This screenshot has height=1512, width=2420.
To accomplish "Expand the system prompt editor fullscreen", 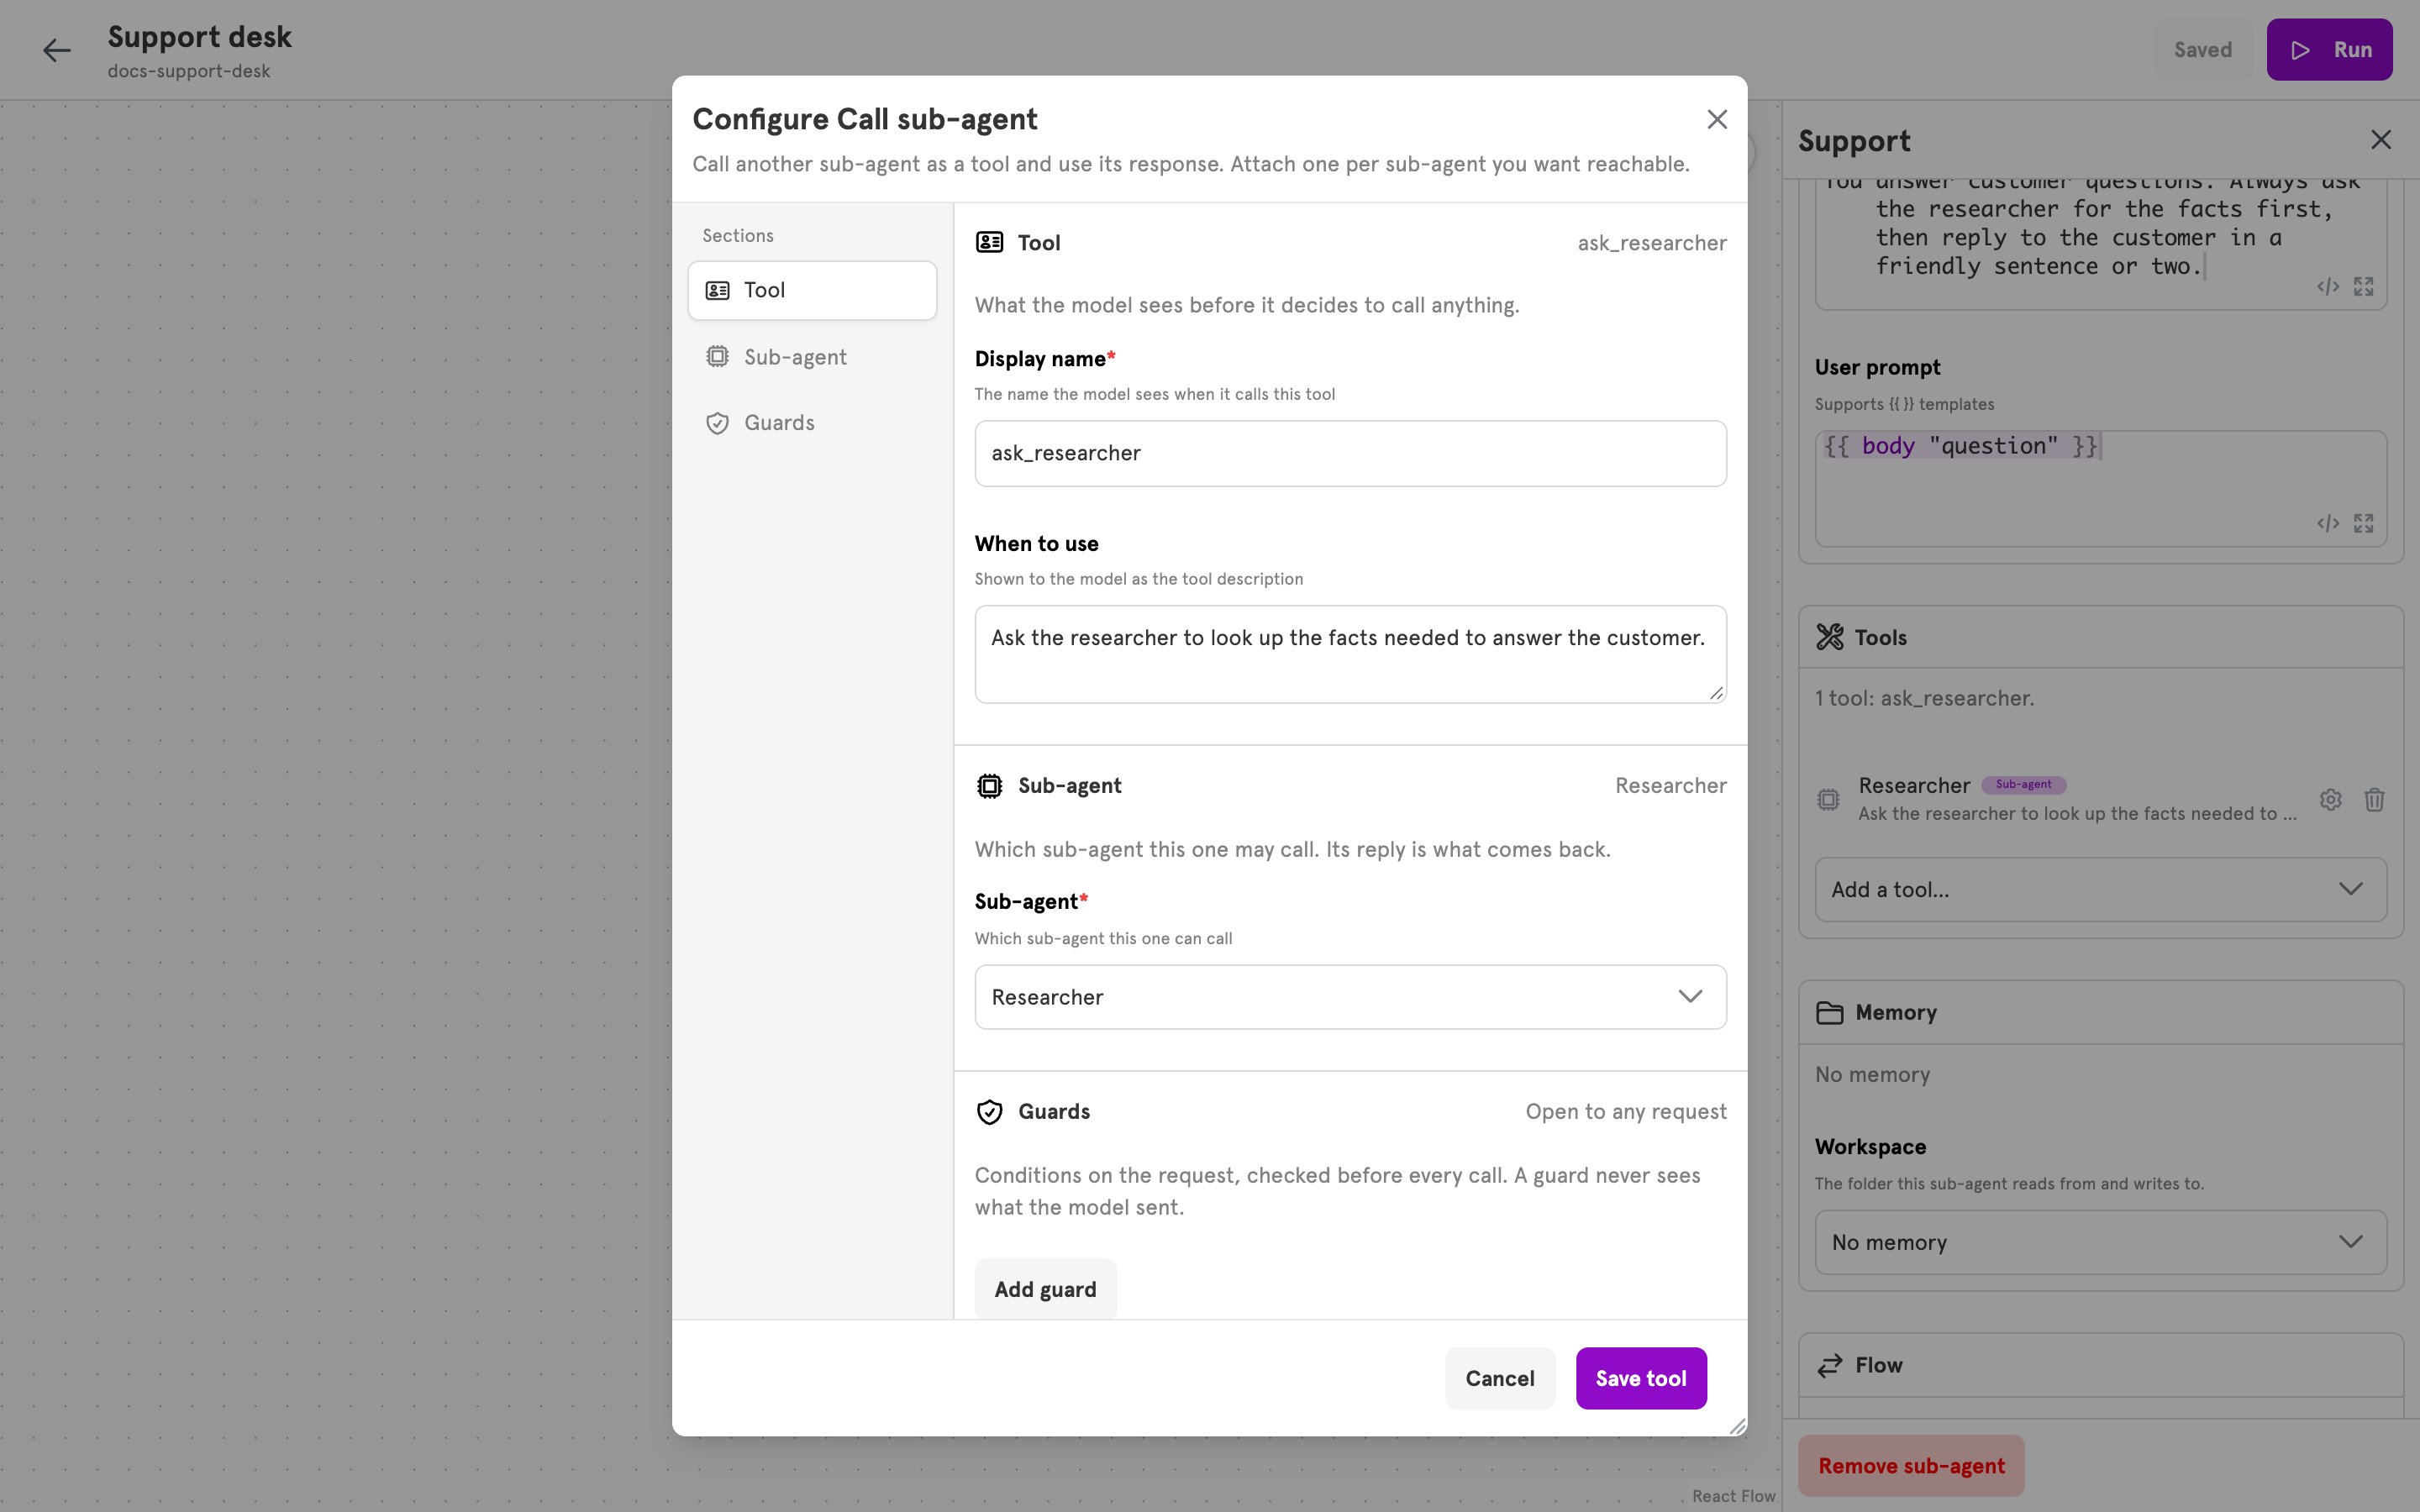I will coord(2364,287).
